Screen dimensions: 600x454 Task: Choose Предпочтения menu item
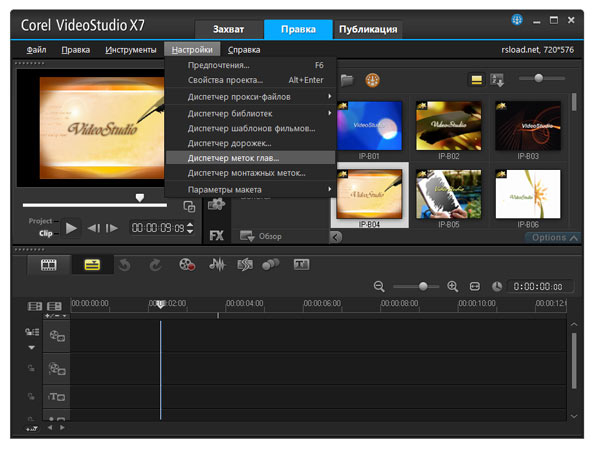[250, 65]
